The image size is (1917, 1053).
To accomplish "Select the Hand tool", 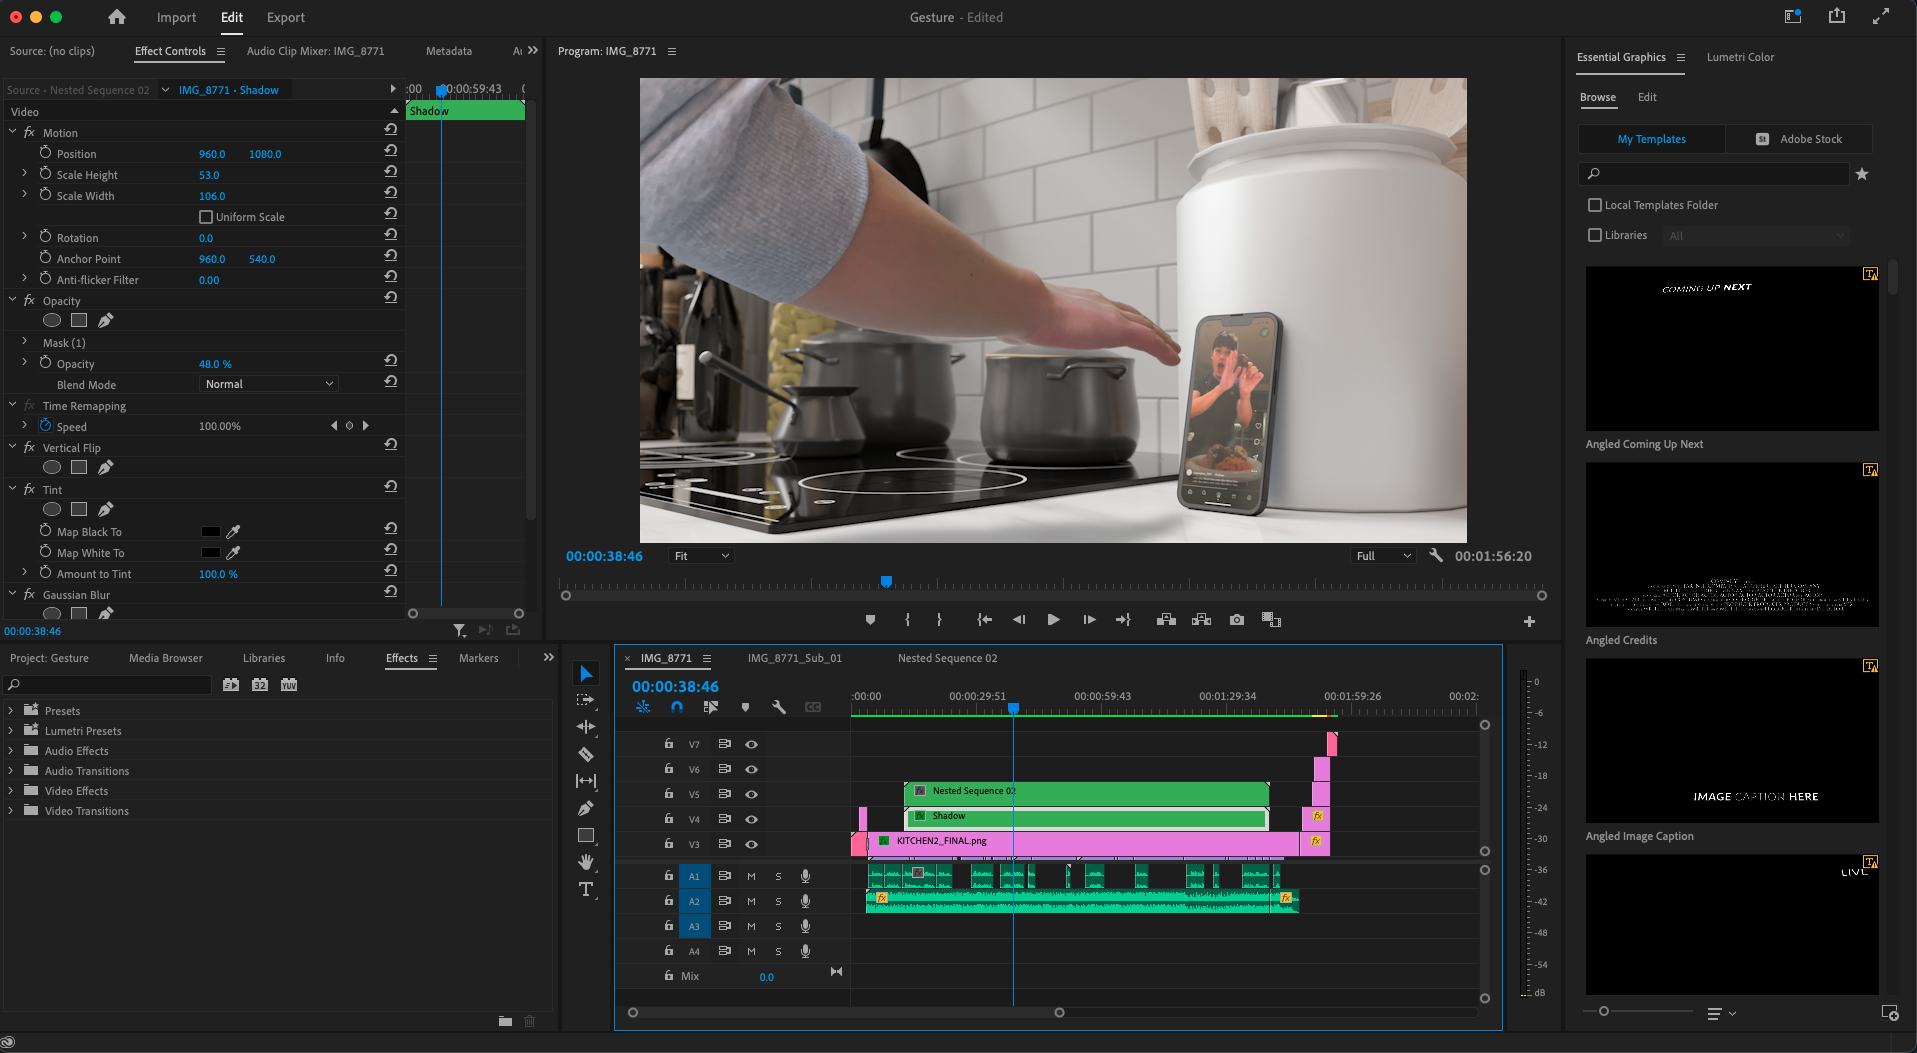I will tap(586, 862).
